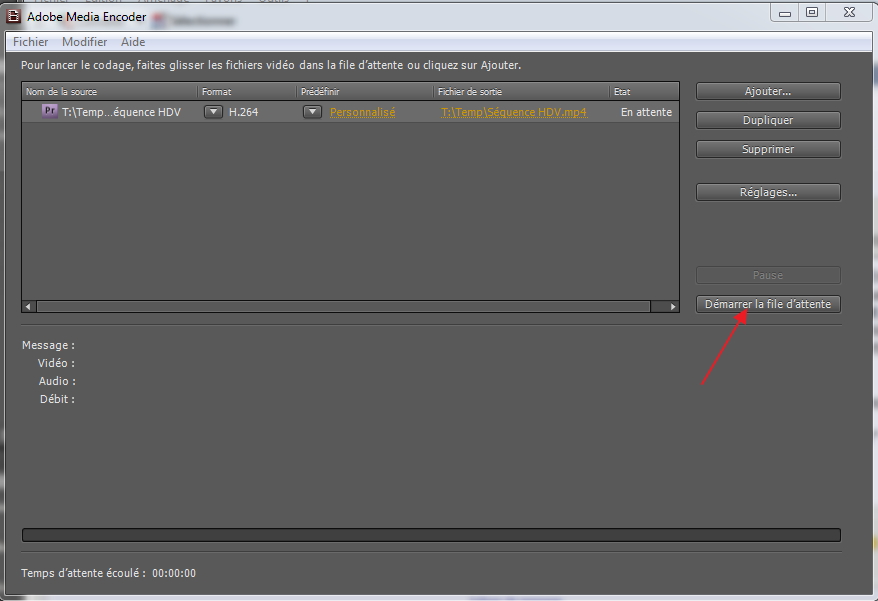
Task: Click the En attente status cell
Action: (646, 112)
